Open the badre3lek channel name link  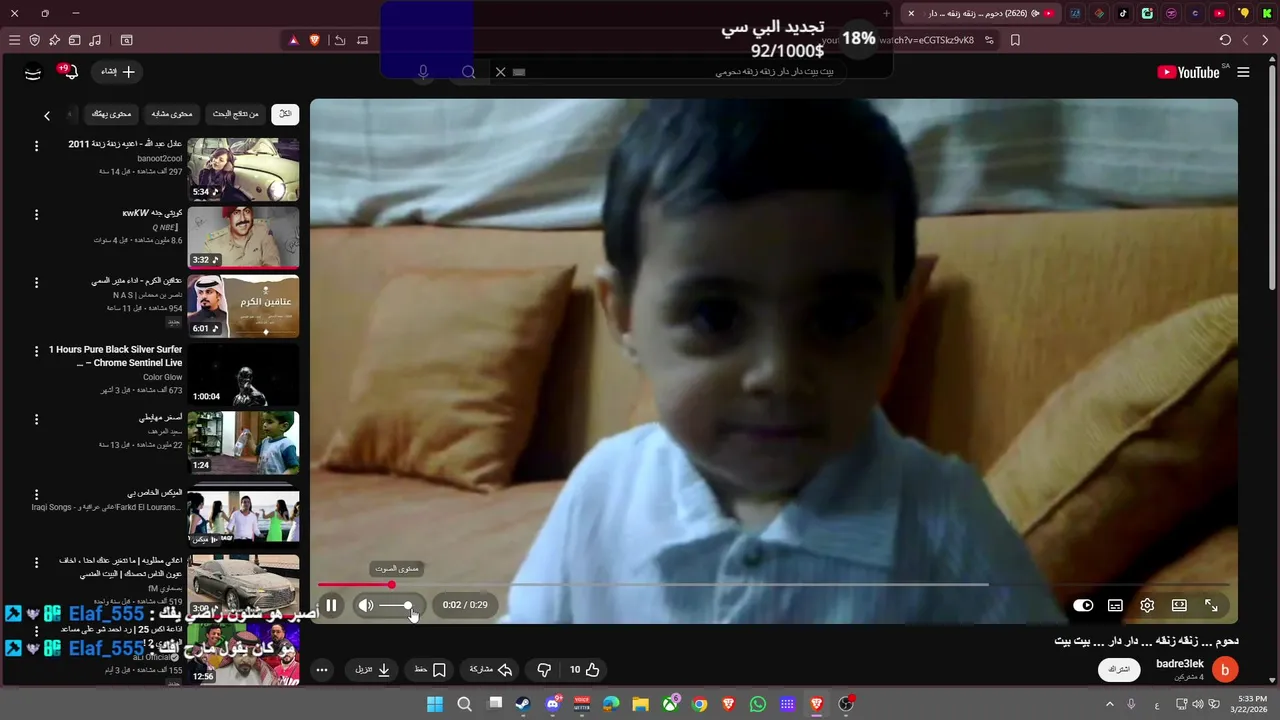pyautogui.click(x=1180, y=664)
